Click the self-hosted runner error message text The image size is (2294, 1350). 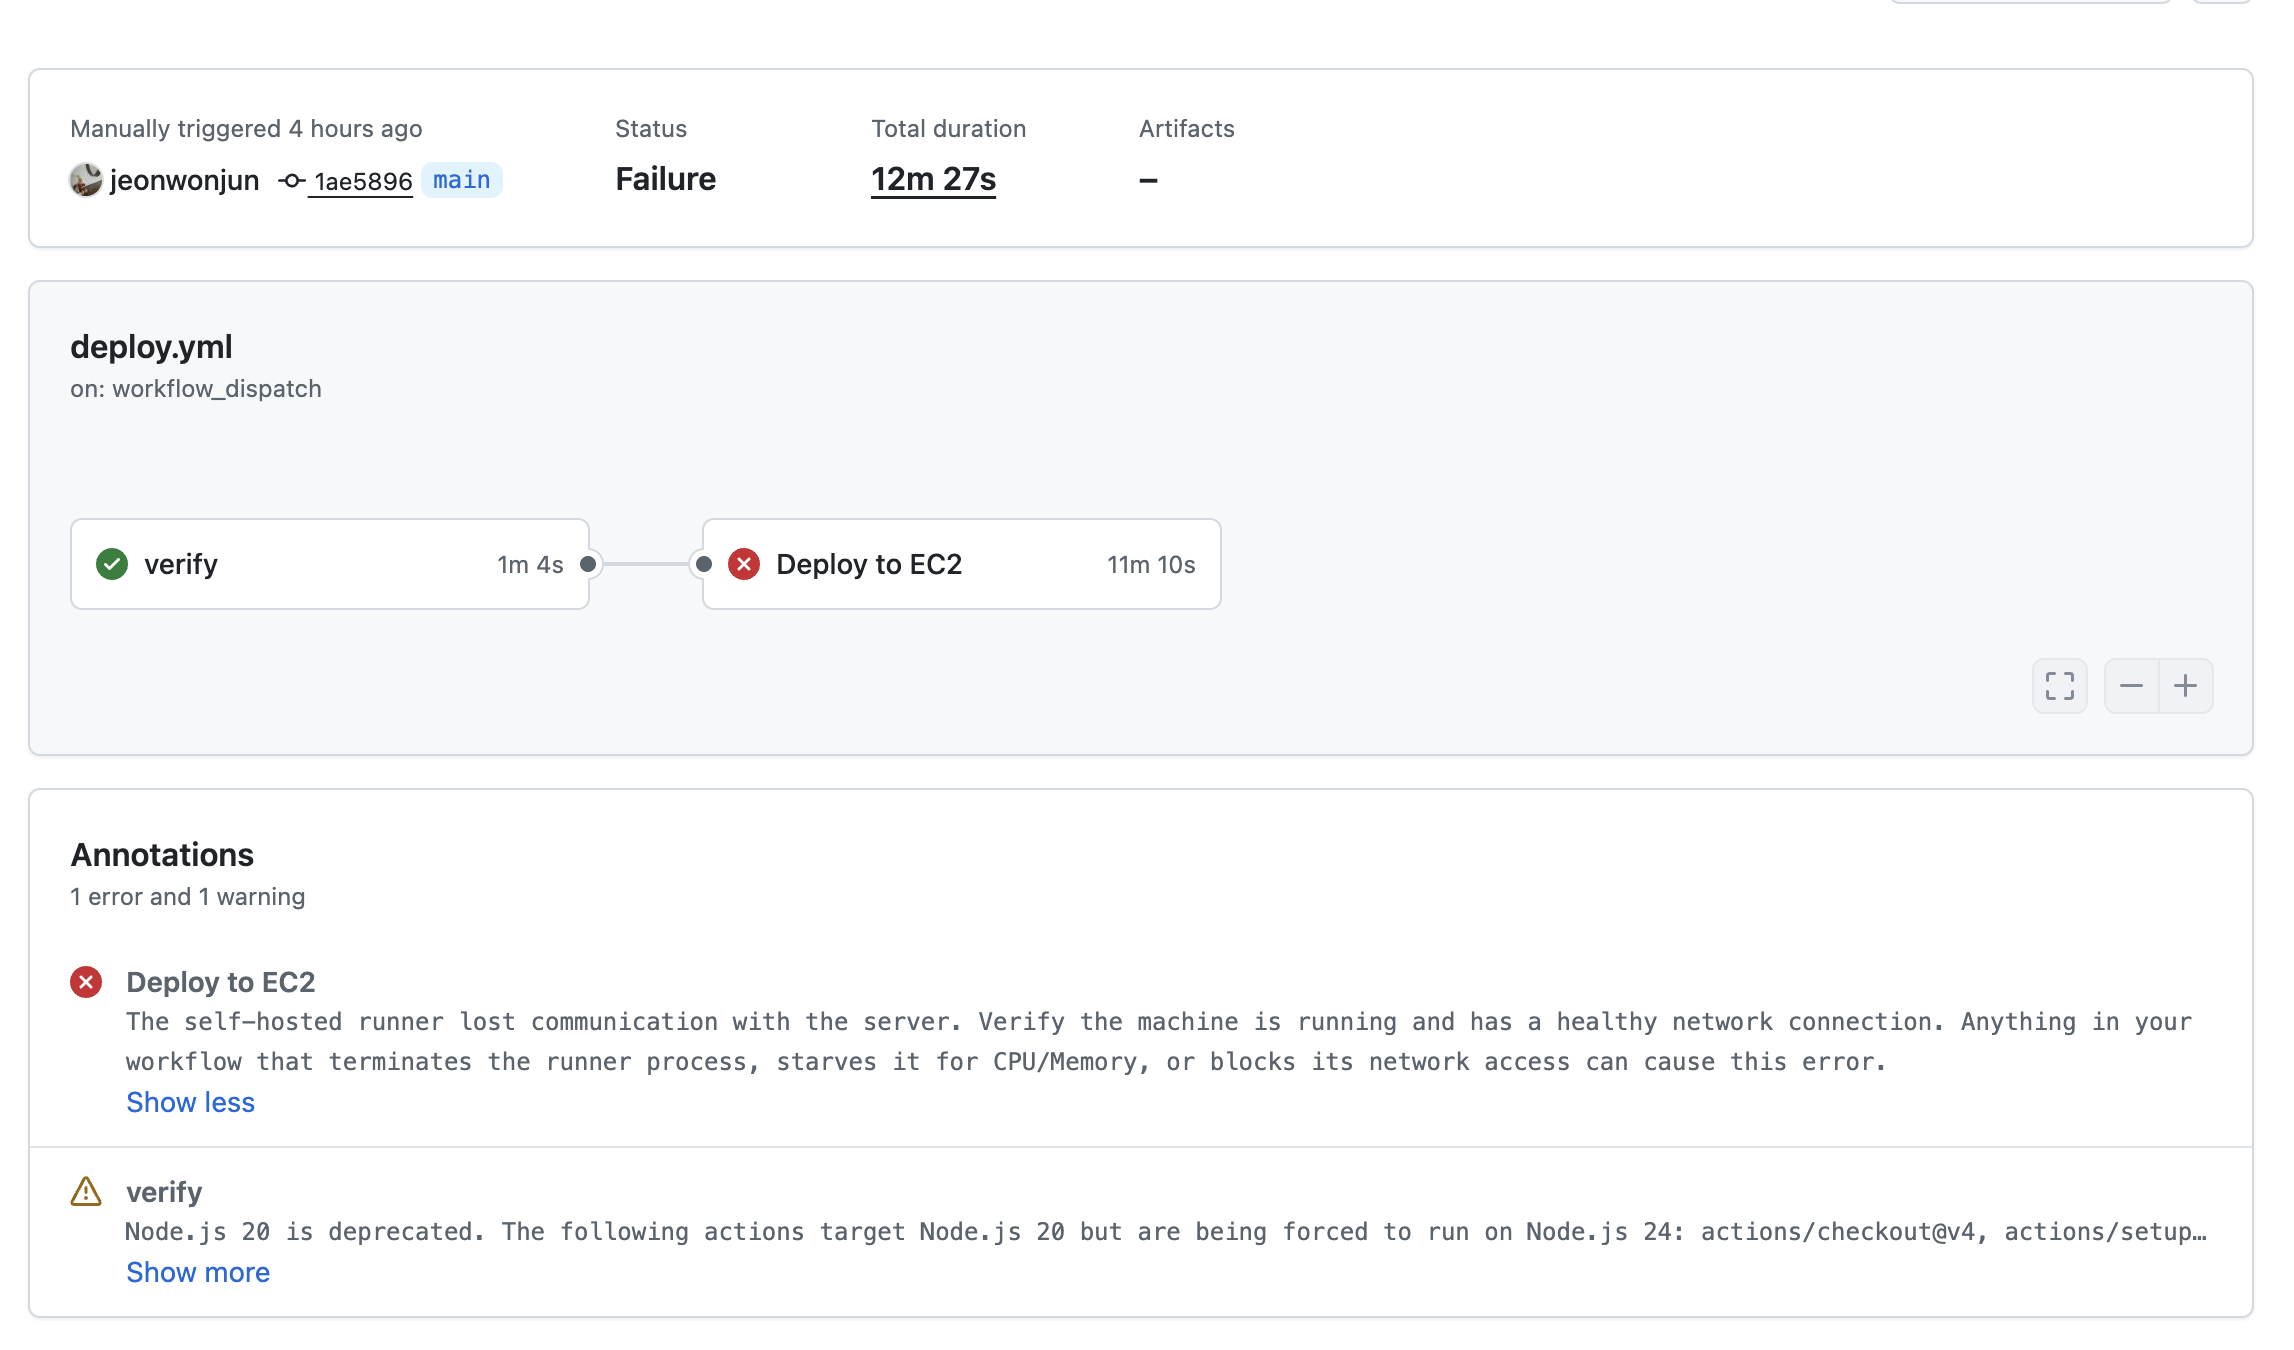[x=1159, y=1042]
